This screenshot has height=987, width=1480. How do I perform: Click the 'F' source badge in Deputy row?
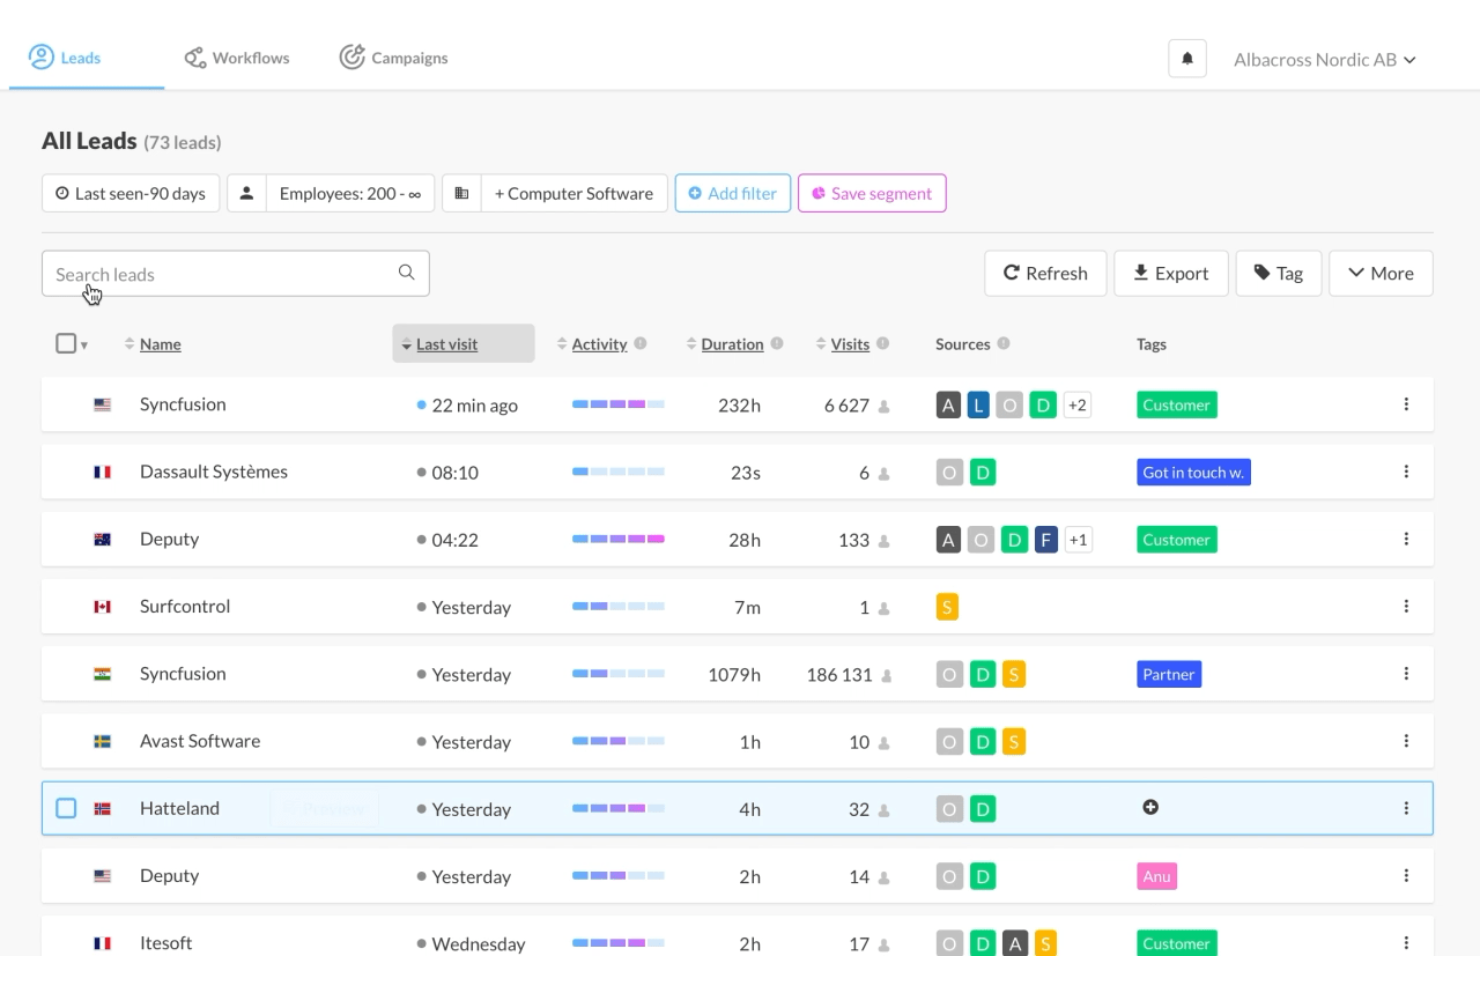(x=1046, y=540)
